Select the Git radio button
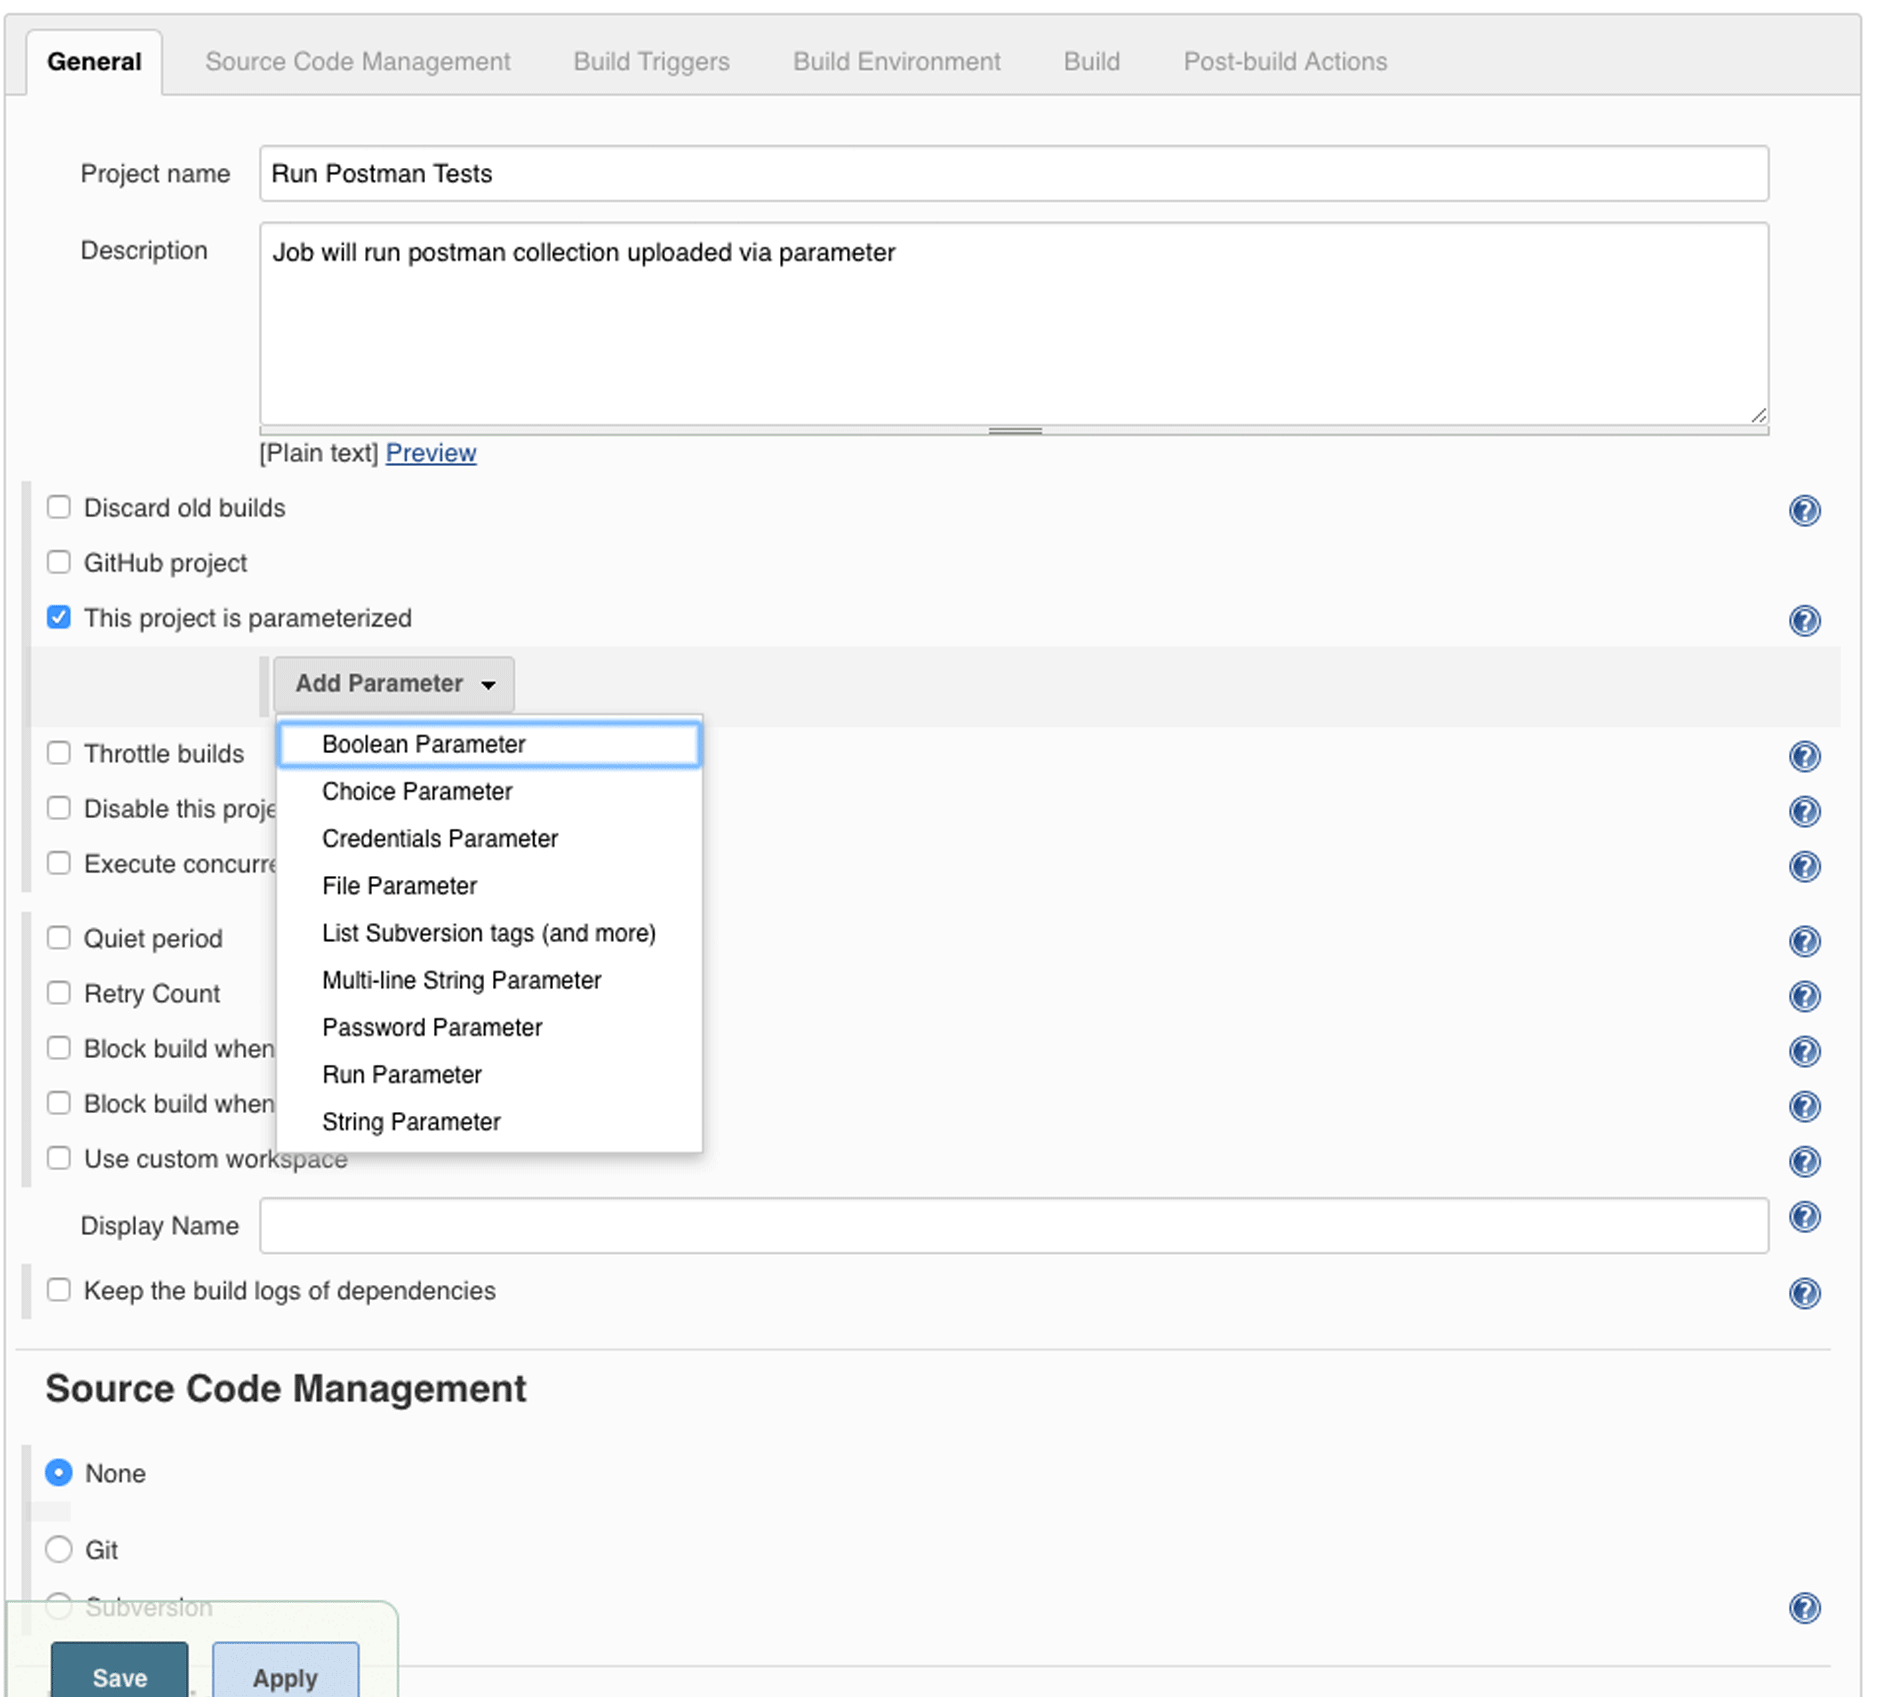1887x1697 pixels. coord(59,1549)
